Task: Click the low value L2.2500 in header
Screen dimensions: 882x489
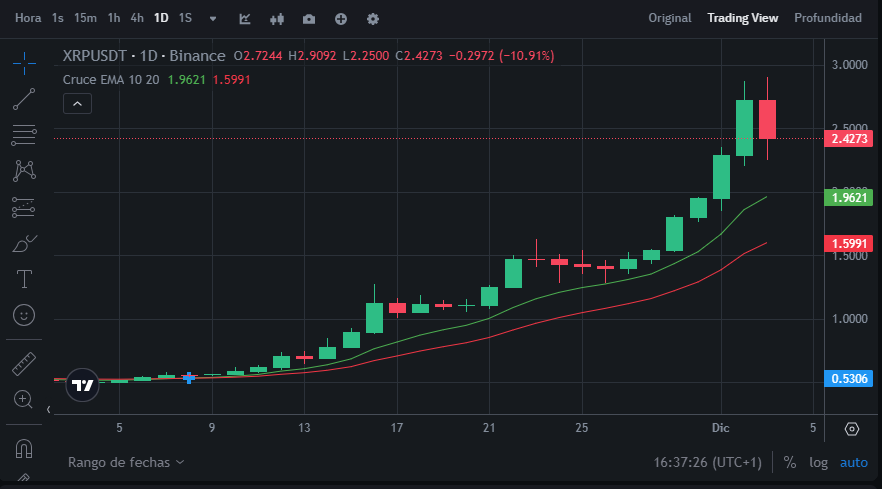Action: (x=366, y=56)
